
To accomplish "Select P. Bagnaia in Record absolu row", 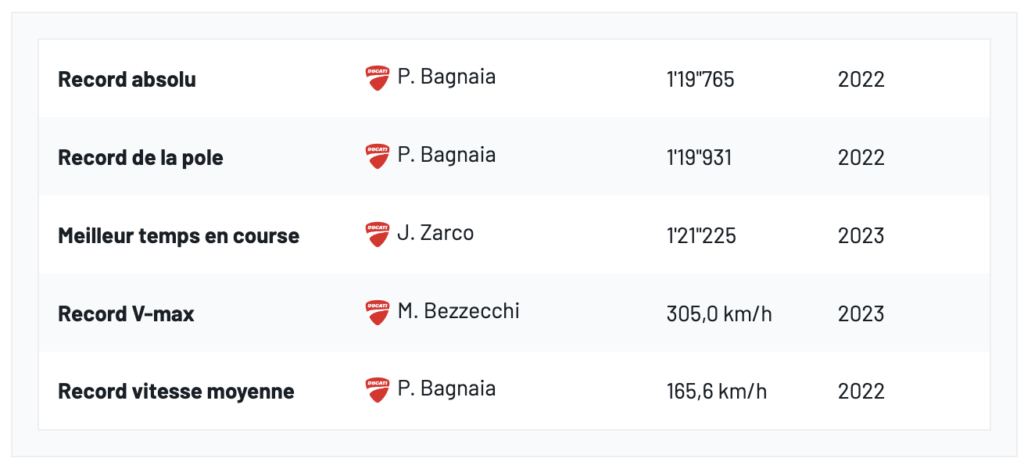I will 446,77.
